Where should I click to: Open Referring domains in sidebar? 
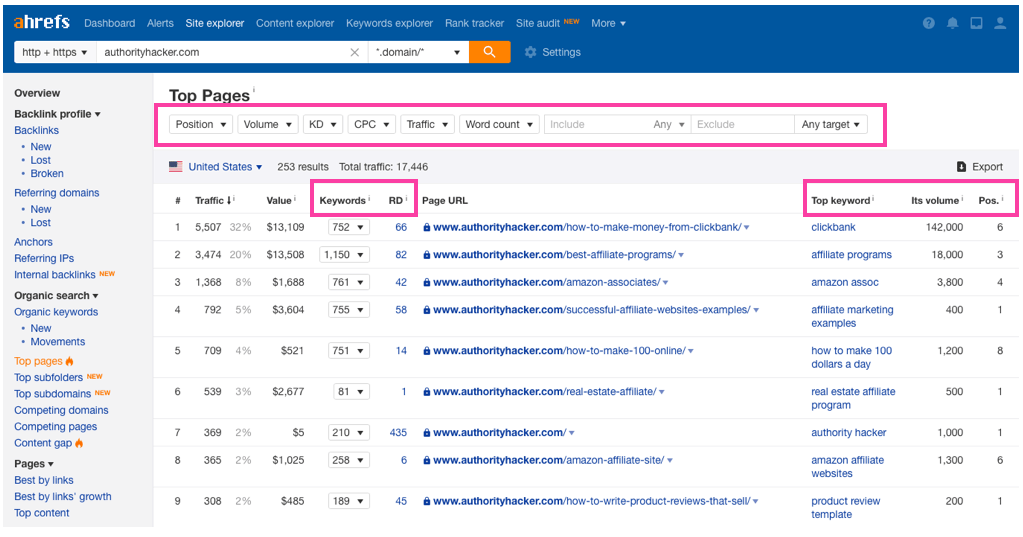(x=57, y=192)
